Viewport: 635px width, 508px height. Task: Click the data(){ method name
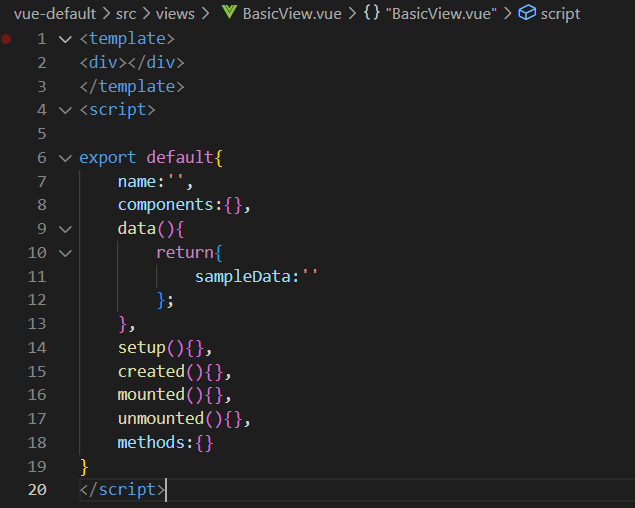[151, 229]
